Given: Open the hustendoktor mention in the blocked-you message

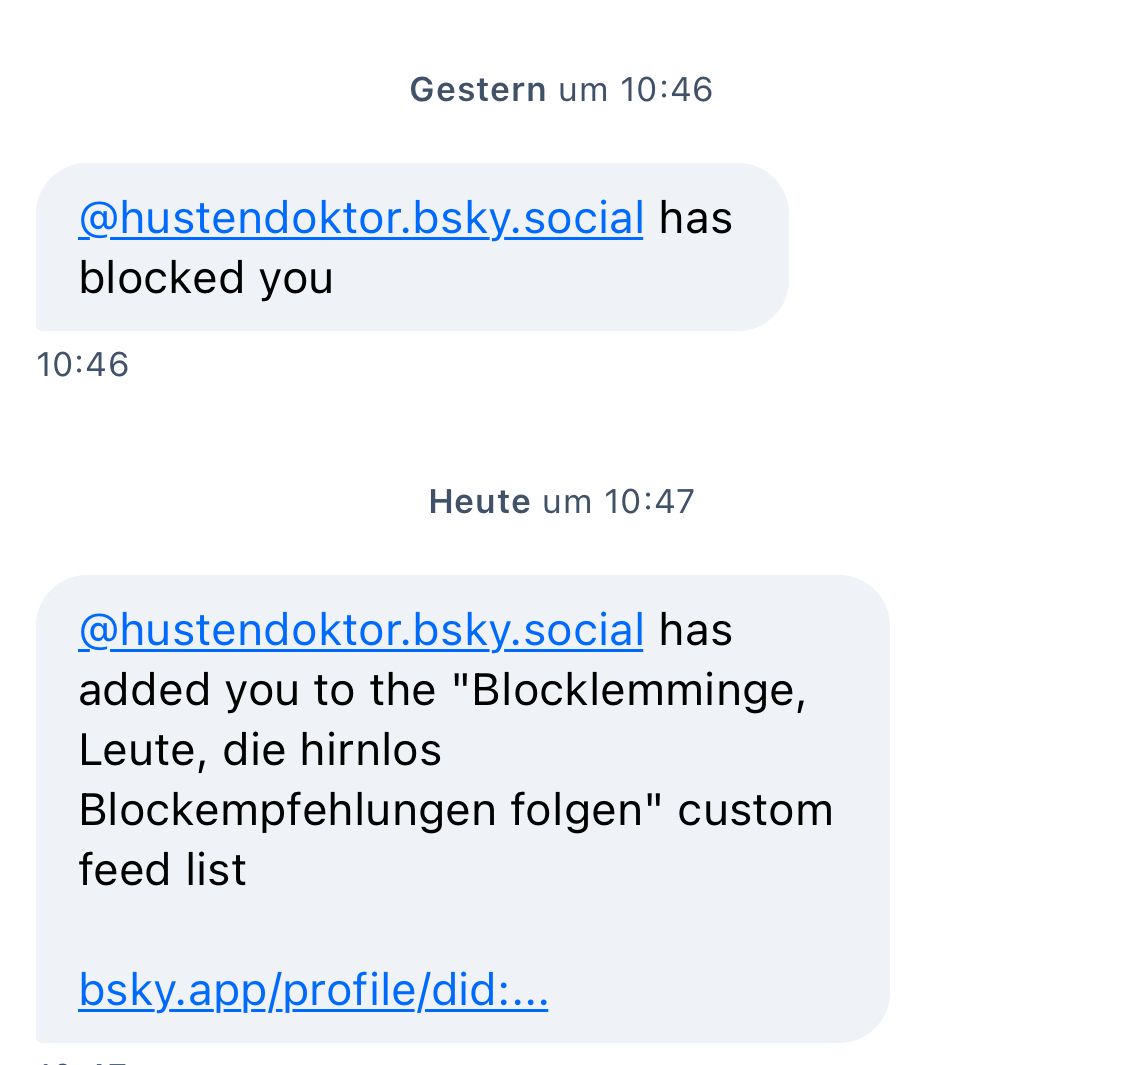Looking at the screenshot, I should pos(361,218).
